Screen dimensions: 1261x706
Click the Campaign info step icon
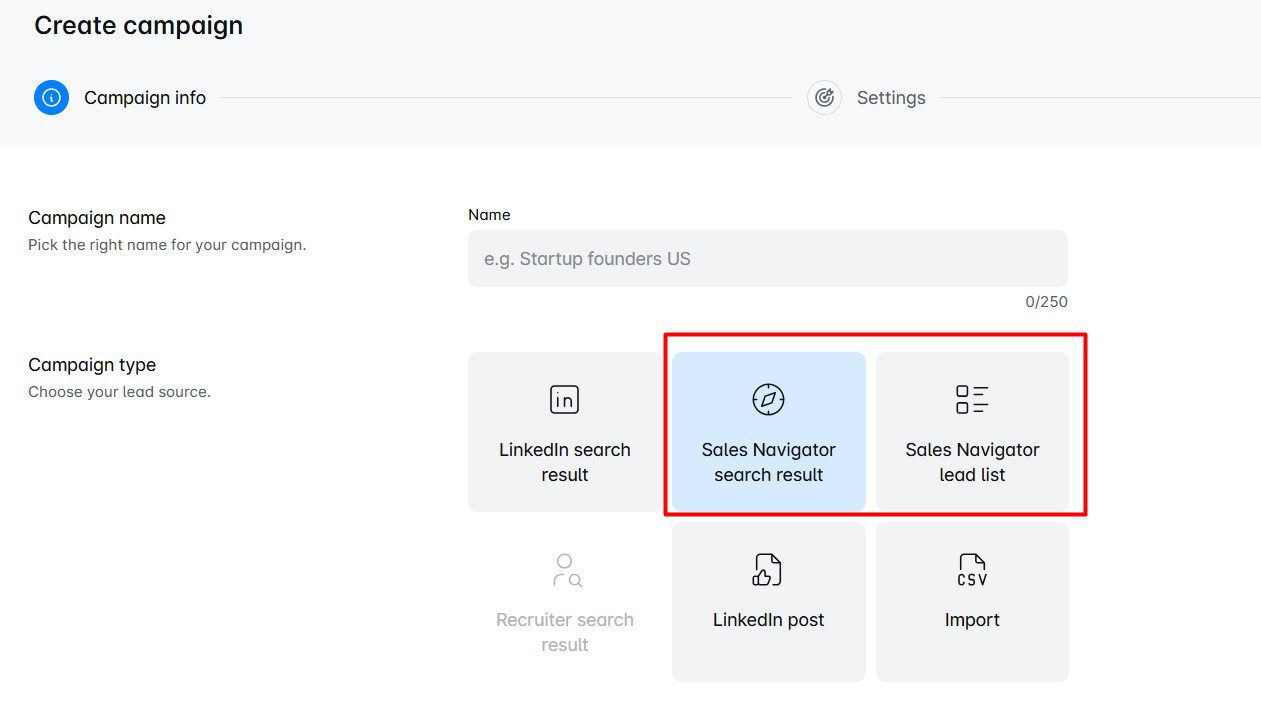click(51, 97)
